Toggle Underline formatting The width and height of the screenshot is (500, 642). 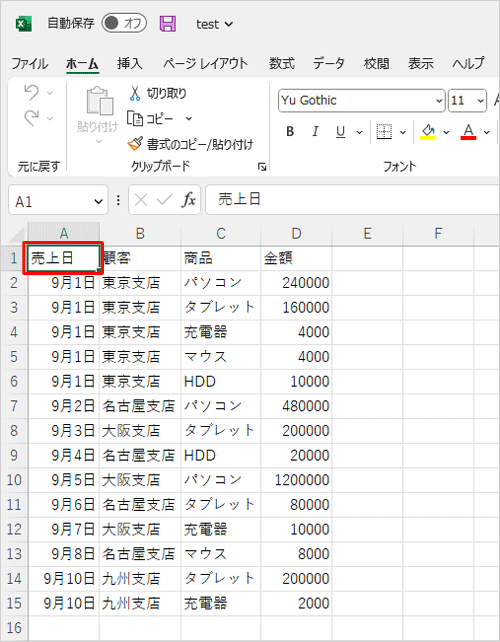point(340,131)
